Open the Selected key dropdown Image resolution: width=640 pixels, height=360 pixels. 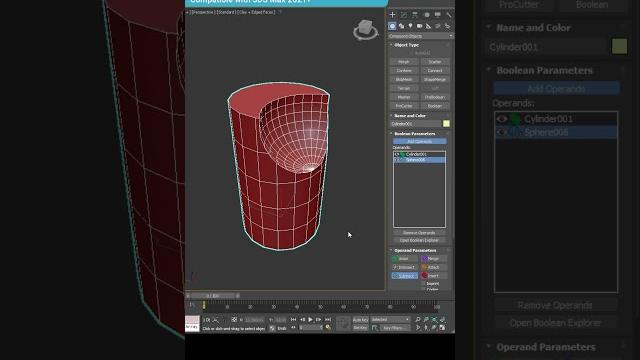click(390, 320)
